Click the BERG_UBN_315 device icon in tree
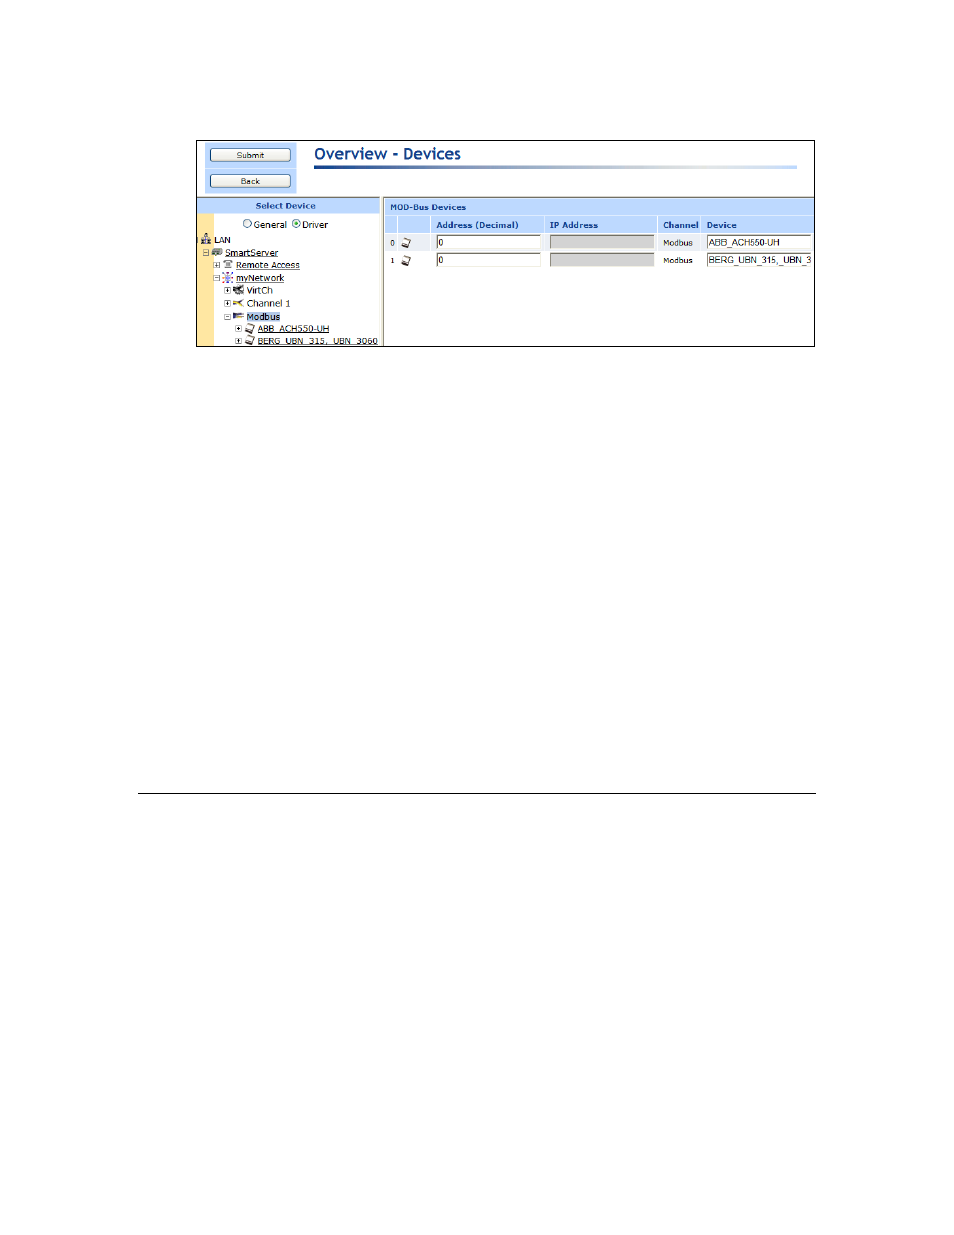This screenshot has width=954, height=1235. 249,340
